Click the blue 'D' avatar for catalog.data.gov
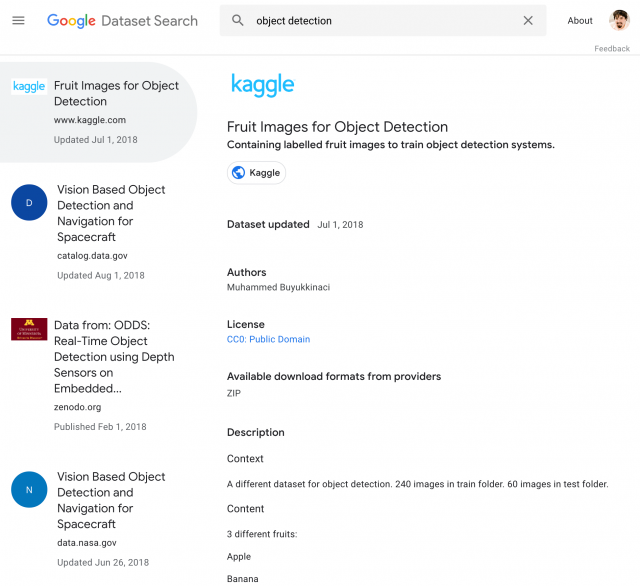This screenshot has height=586, width=640. [29, 203]
